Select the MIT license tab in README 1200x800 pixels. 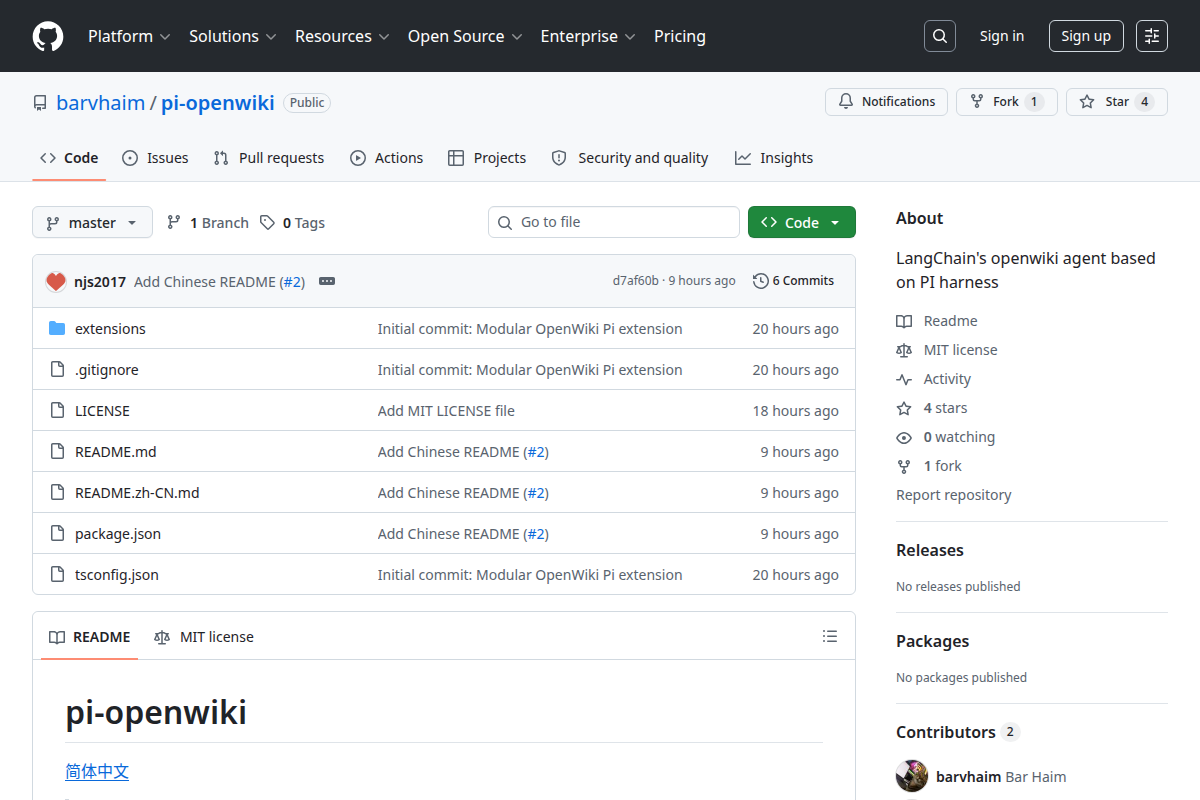pos(204,637)
